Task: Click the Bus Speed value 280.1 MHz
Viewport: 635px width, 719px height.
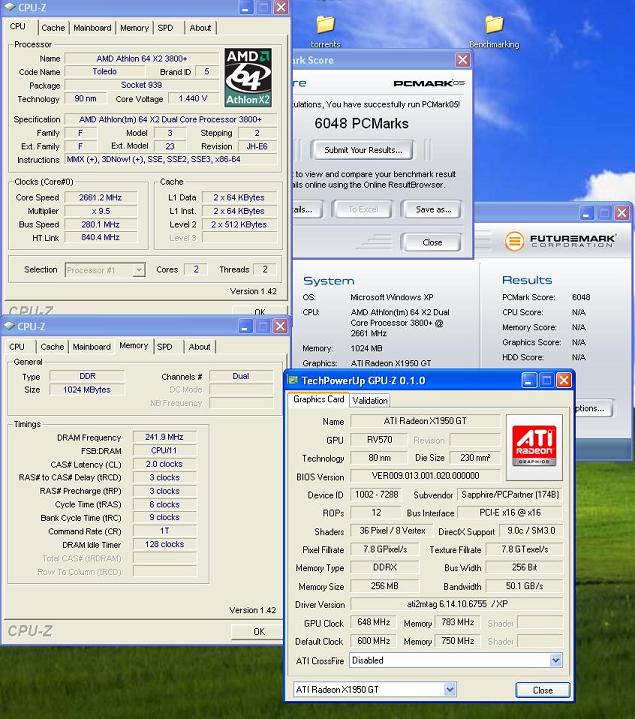Action: click(100, 225)
